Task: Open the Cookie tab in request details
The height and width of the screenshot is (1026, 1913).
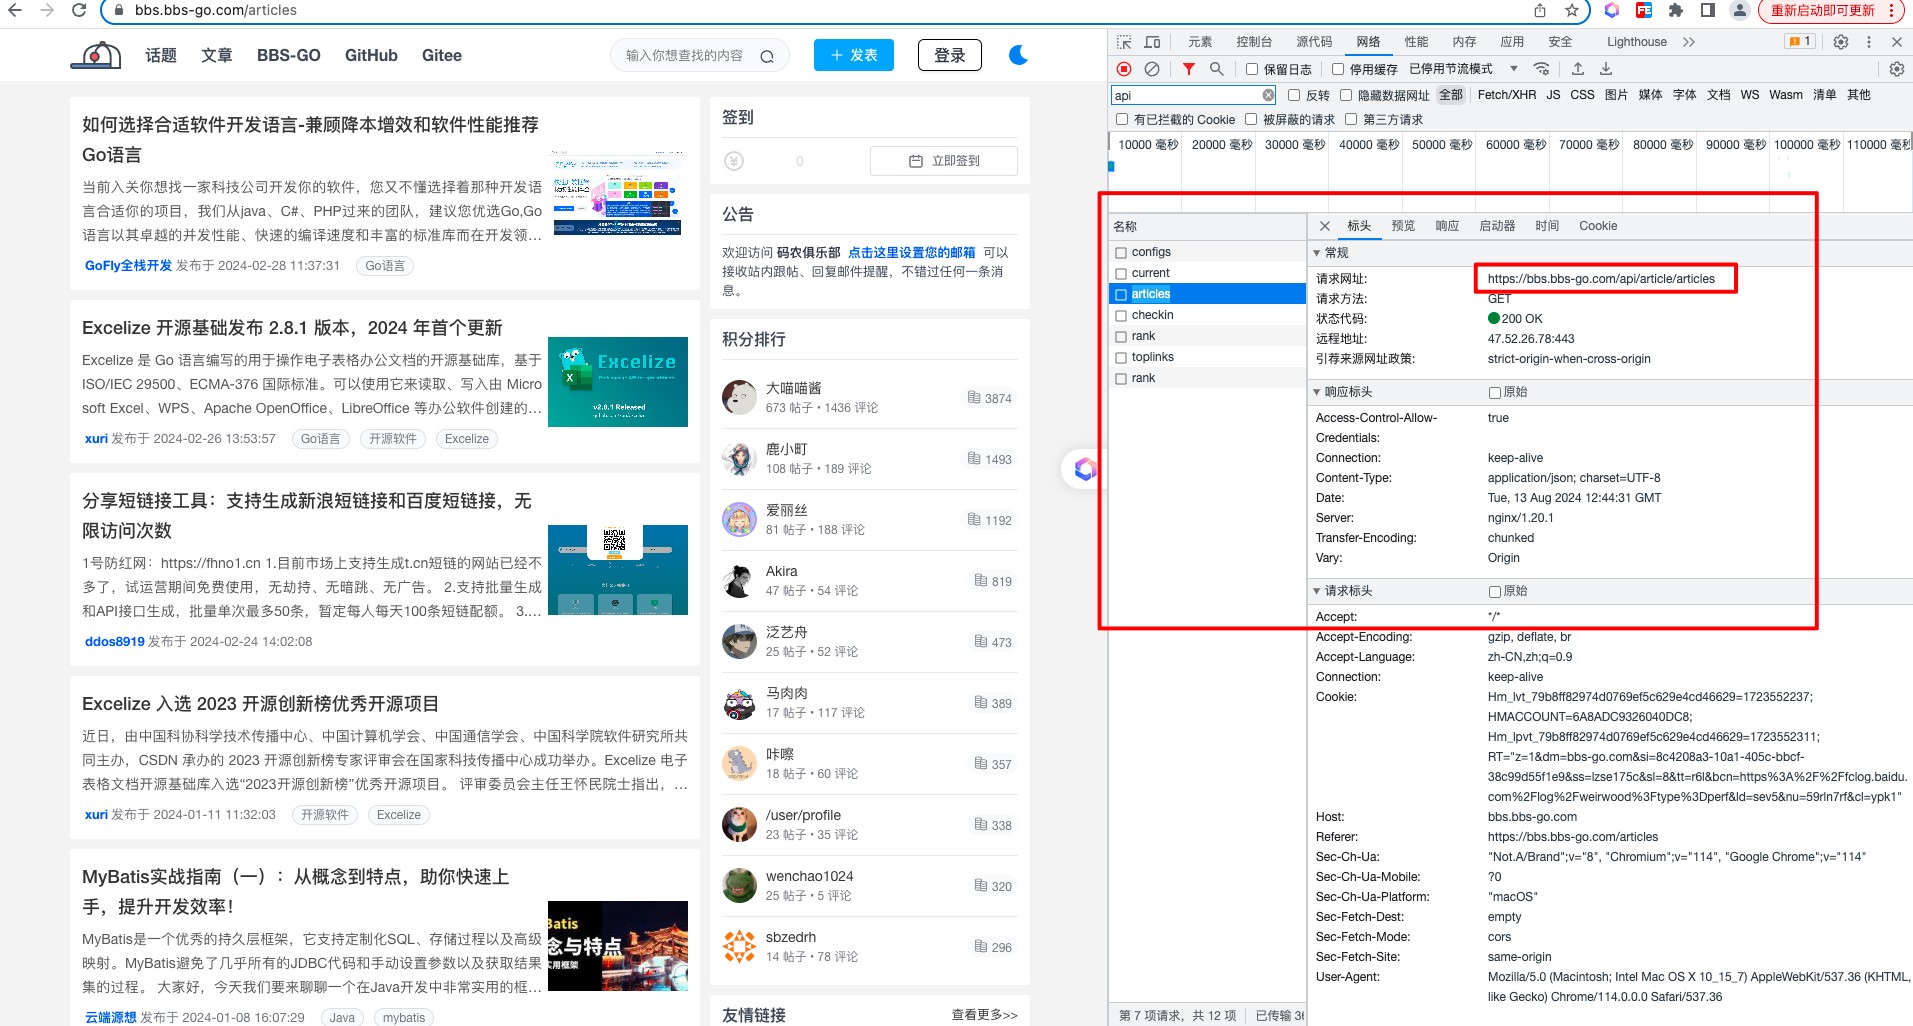Action: tap(1598, 226)
